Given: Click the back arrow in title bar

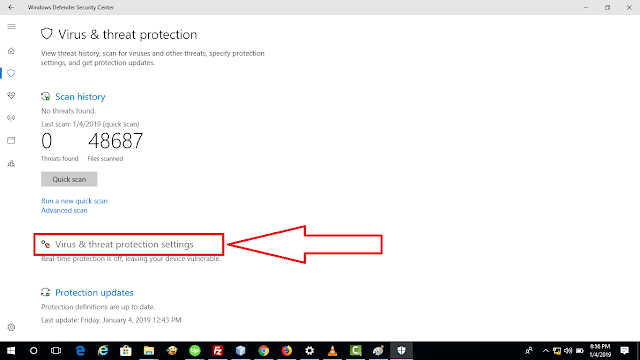Looking at the screenshot, I should (11, 7).
